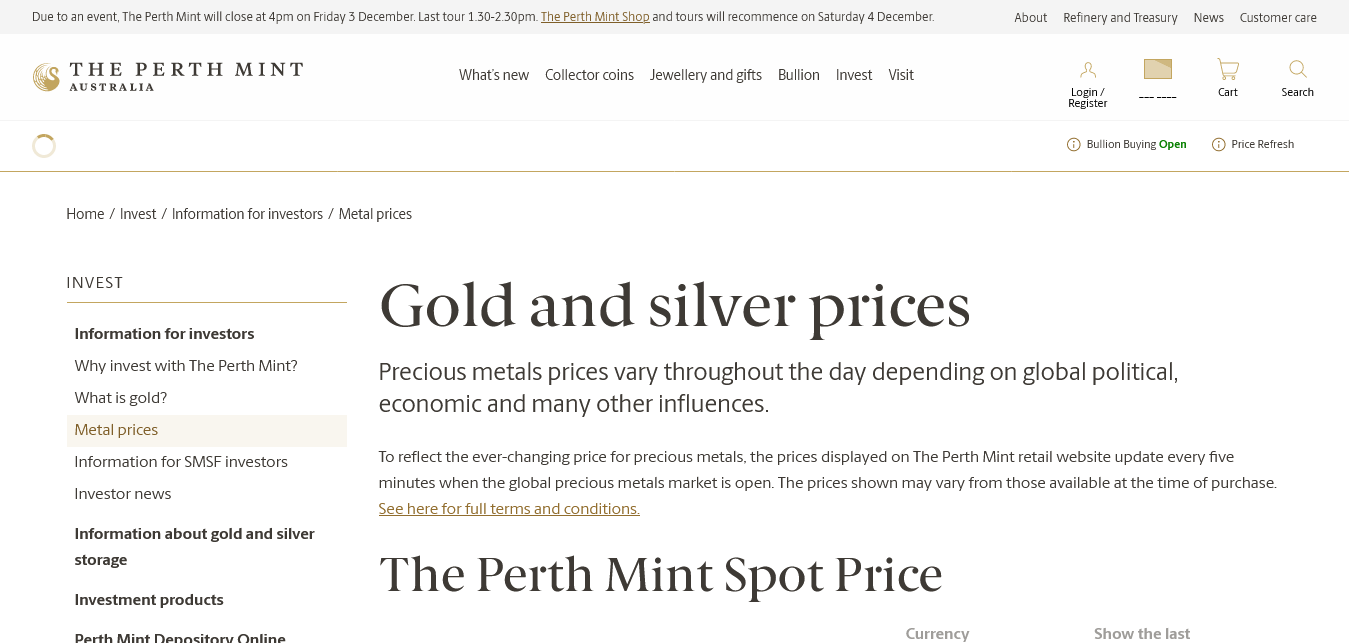Open the What's new menu
1366x643 pixels.
pyautogui.click(x=494, y=75)
